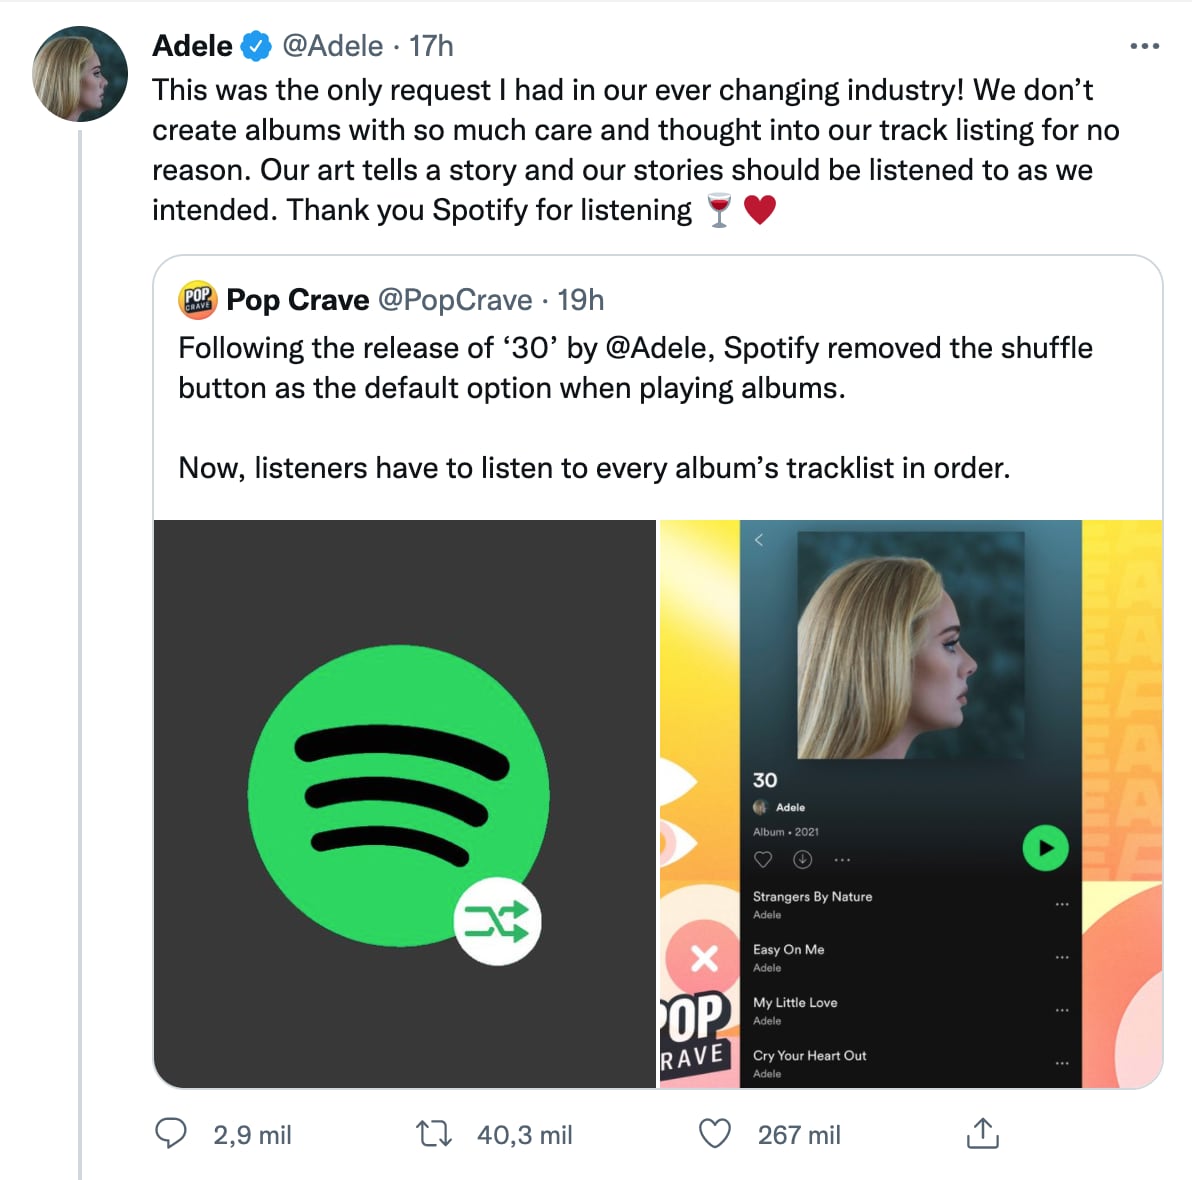
Task: Click the Pop Crave avatar logo
Action: [197, 300]
